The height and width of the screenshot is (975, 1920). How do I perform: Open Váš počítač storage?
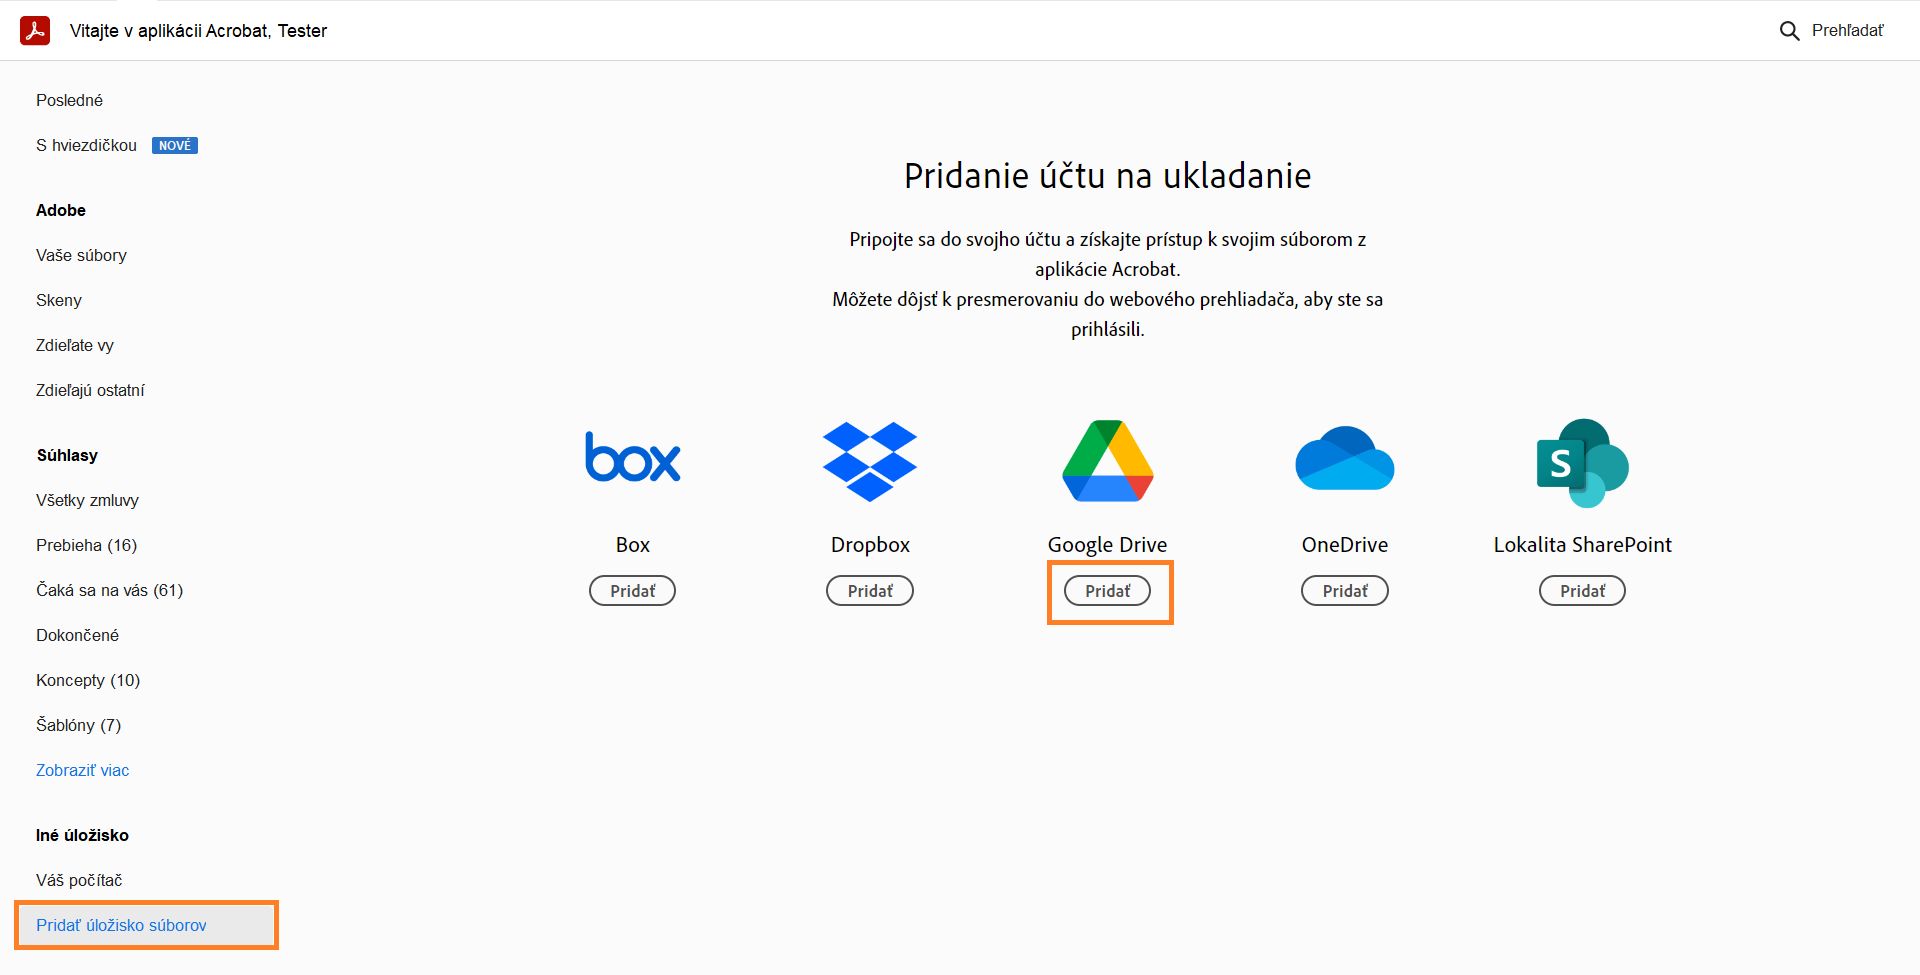pyautogui.click(x=79, y=880)
